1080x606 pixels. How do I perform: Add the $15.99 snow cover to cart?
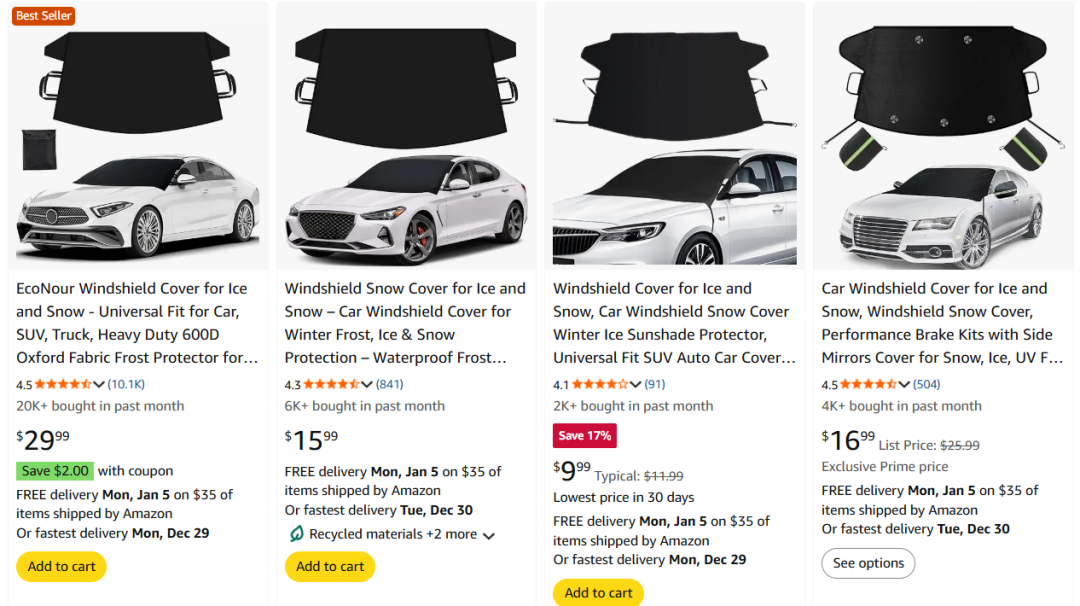[x=330, y=567]
